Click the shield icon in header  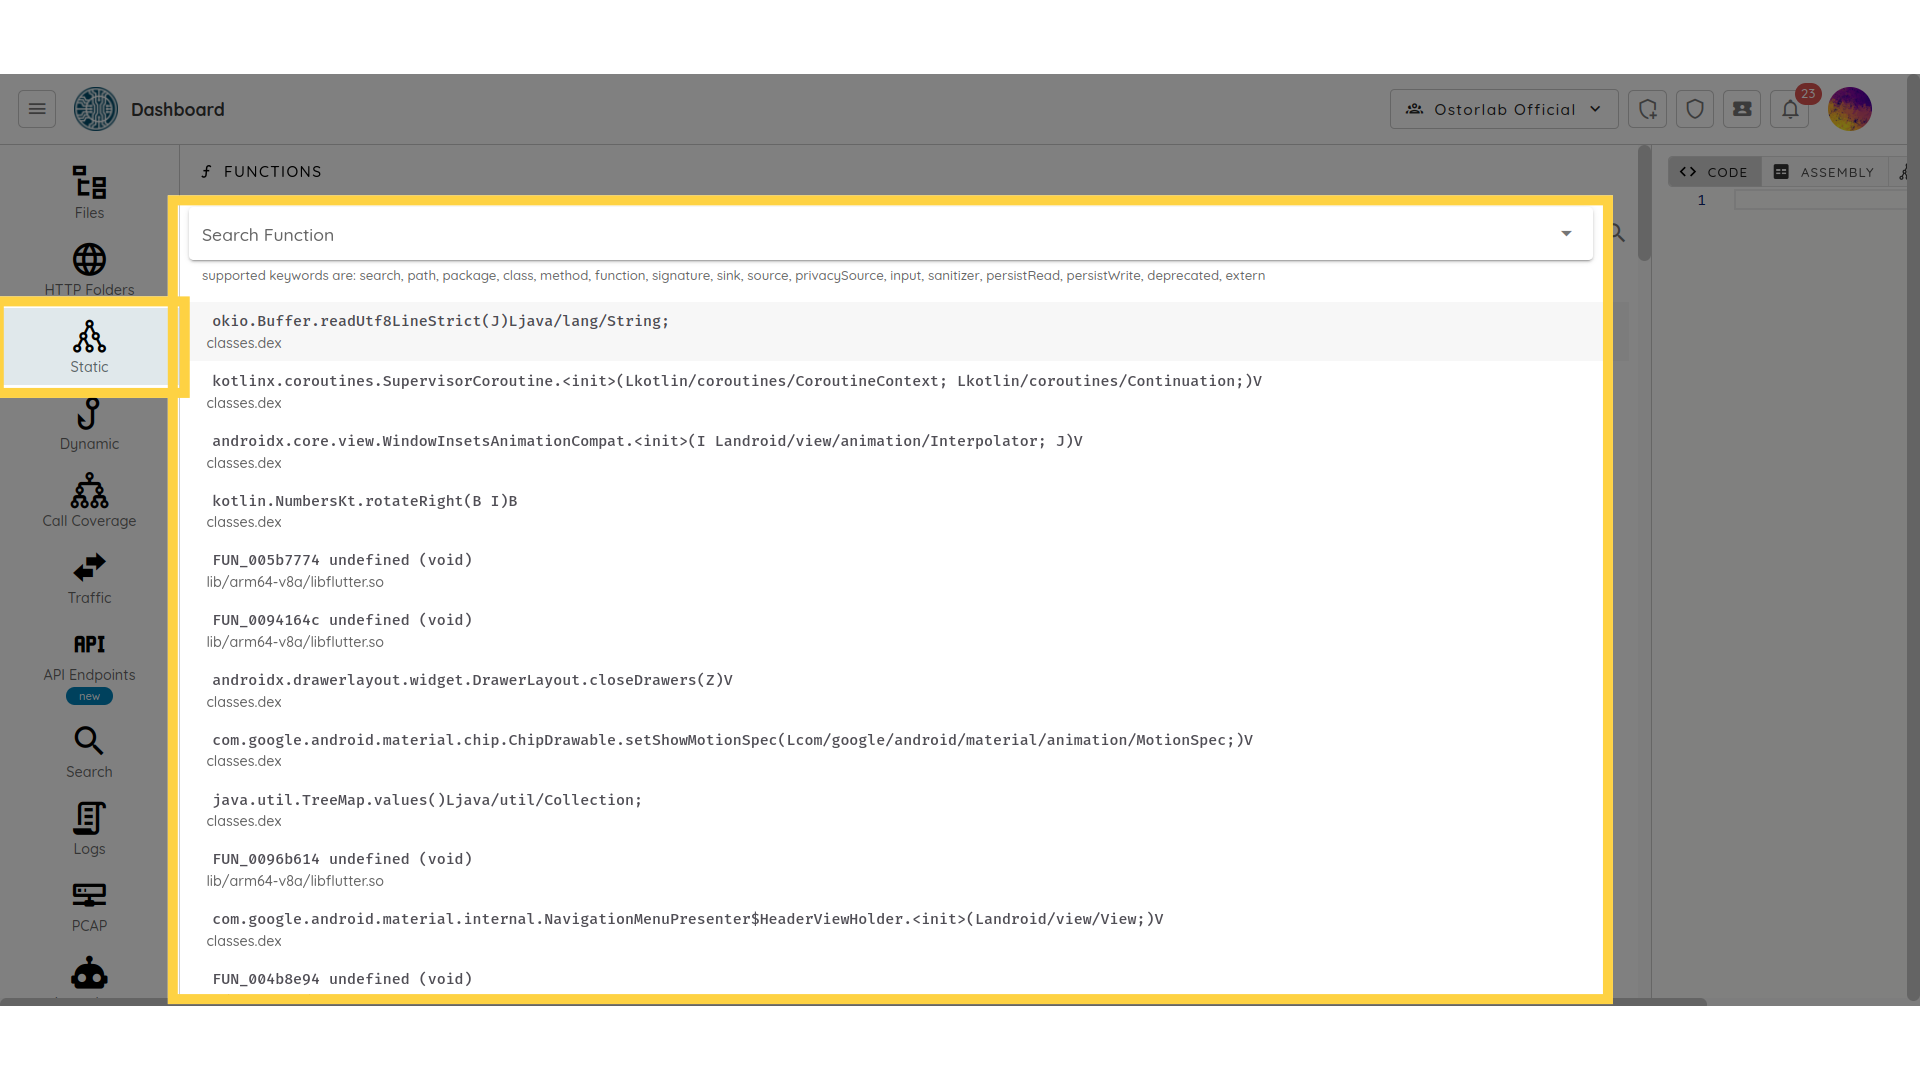click(1695, 109)
